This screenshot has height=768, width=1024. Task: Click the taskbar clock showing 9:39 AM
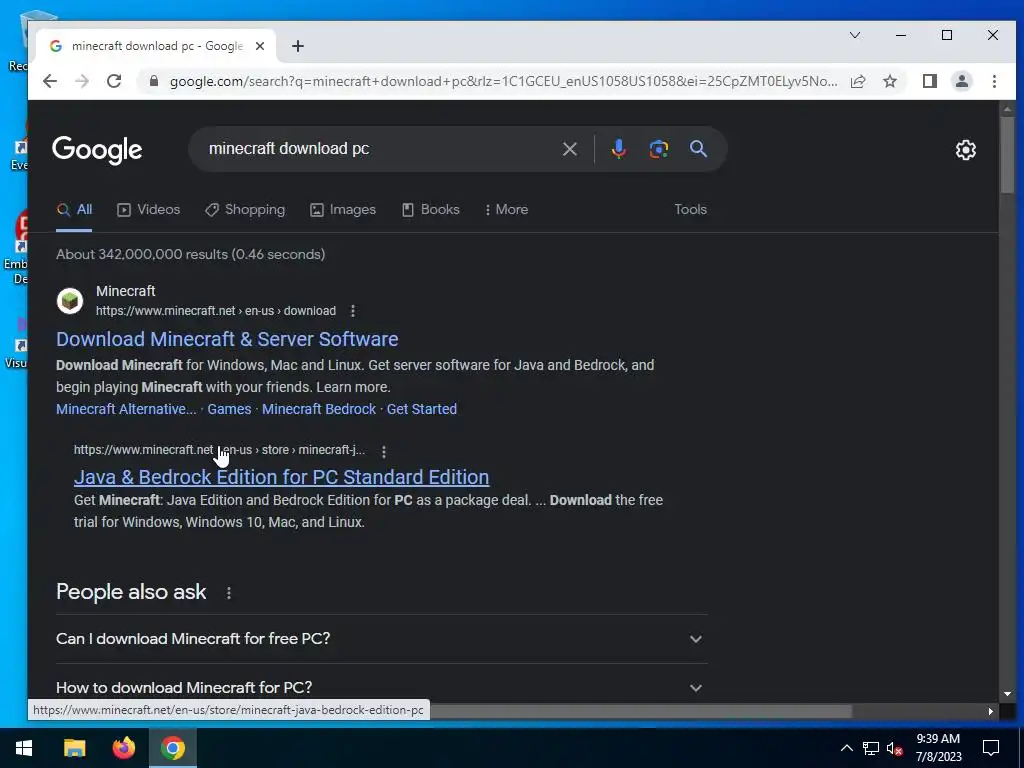[x=938, y=748]
